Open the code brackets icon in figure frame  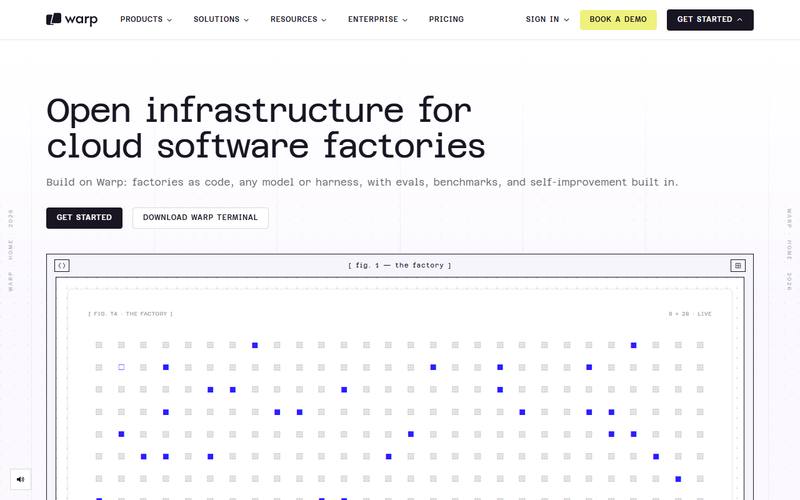tap(62, 265)
